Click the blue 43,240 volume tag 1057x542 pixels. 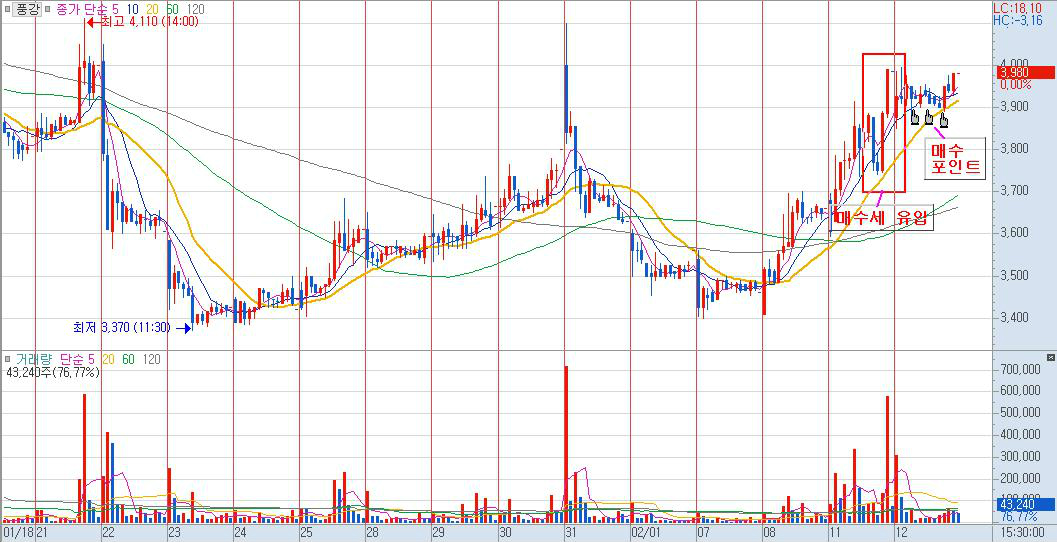coord(1027,503)
